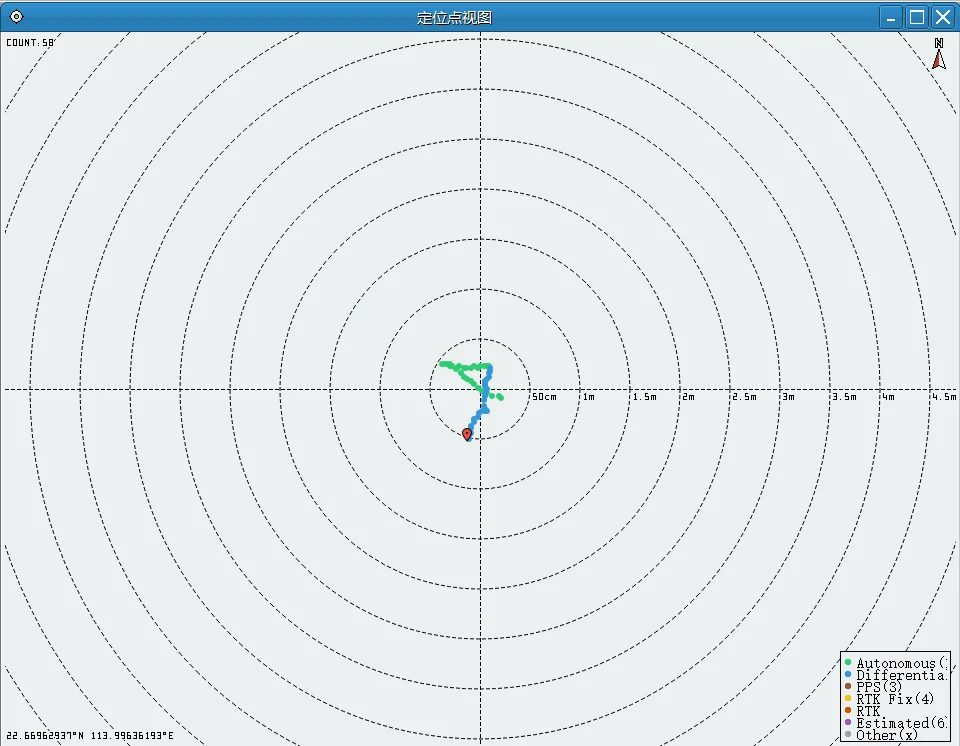
Task: Click the window title 定位点视图
Action: [454, 18]
